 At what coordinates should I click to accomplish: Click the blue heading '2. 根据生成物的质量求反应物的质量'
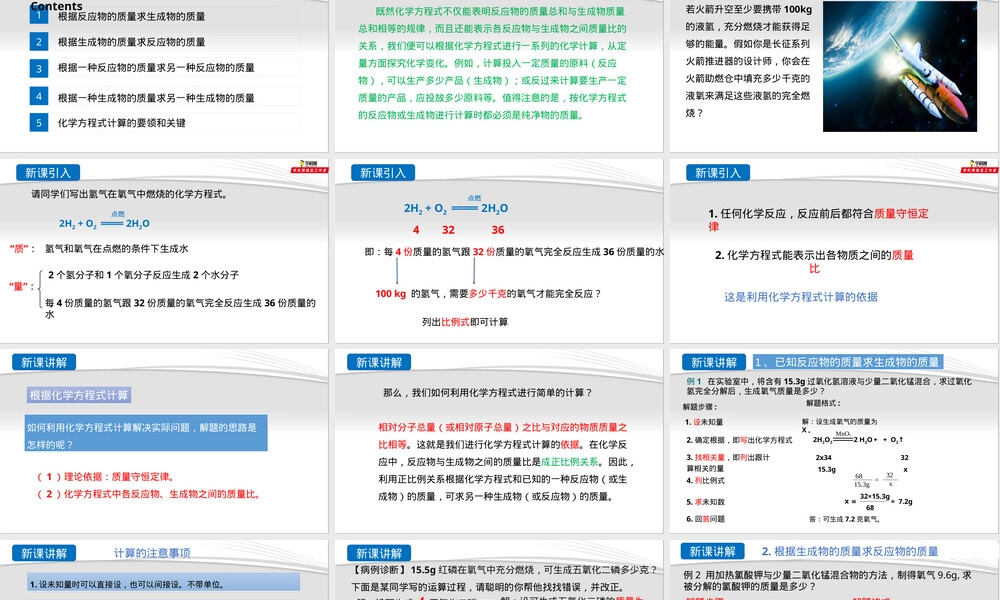tap(850, 552)
